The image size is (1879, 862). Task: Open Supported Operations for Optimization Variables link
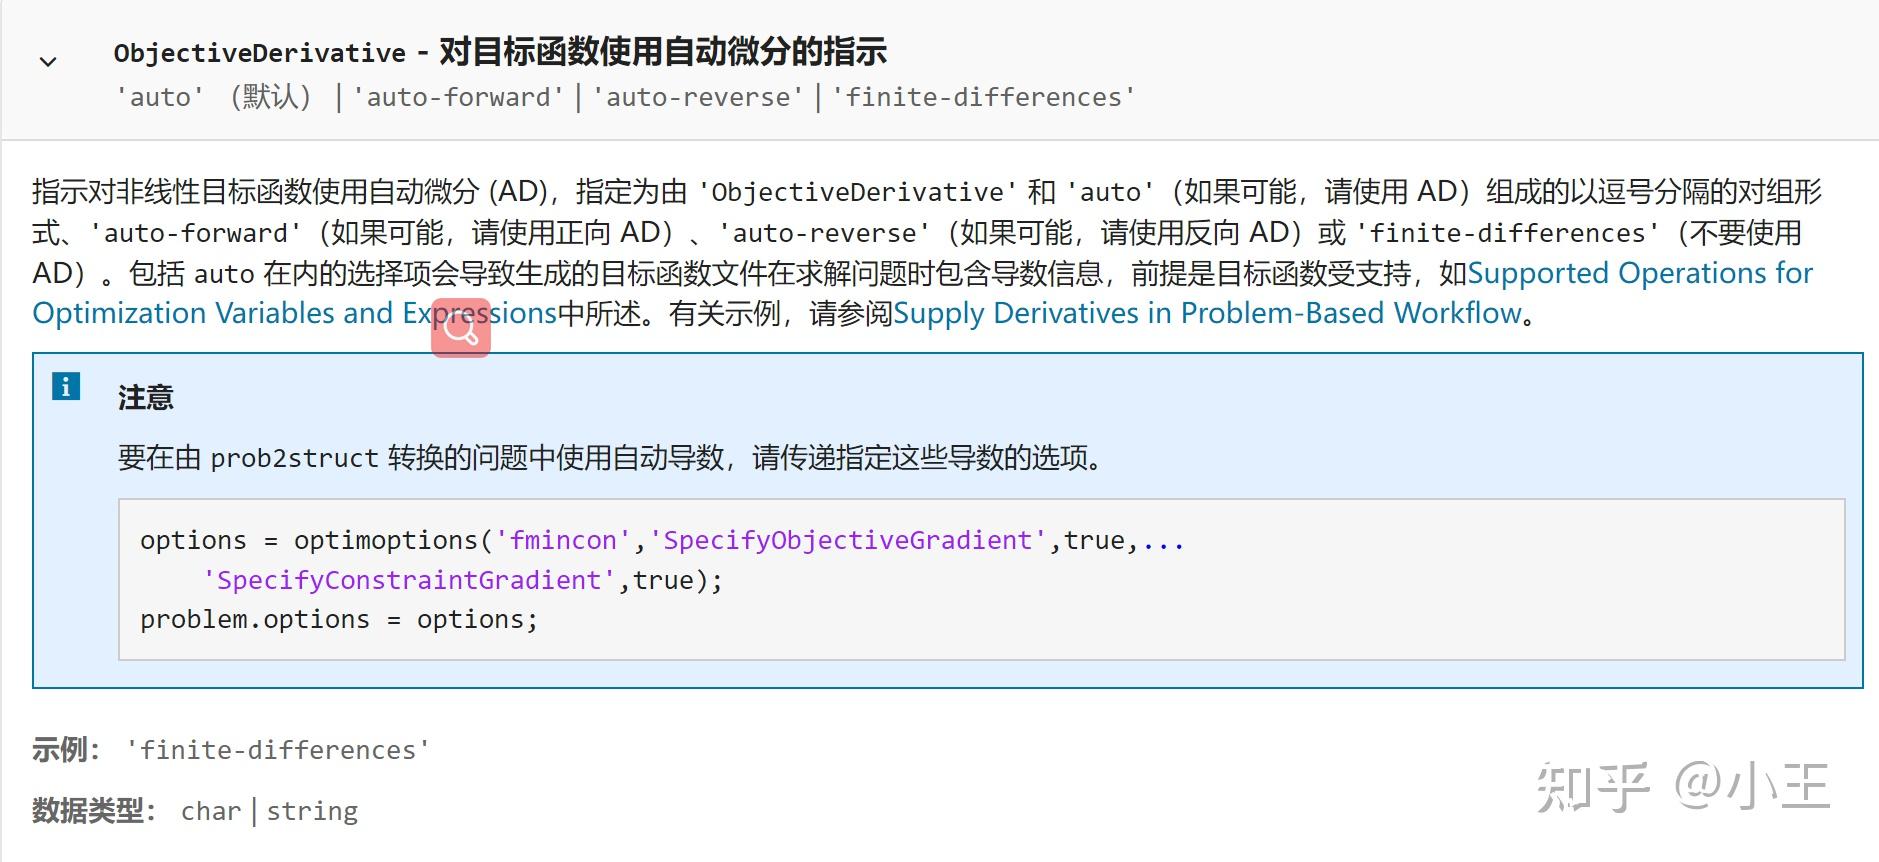point(1638,273)
